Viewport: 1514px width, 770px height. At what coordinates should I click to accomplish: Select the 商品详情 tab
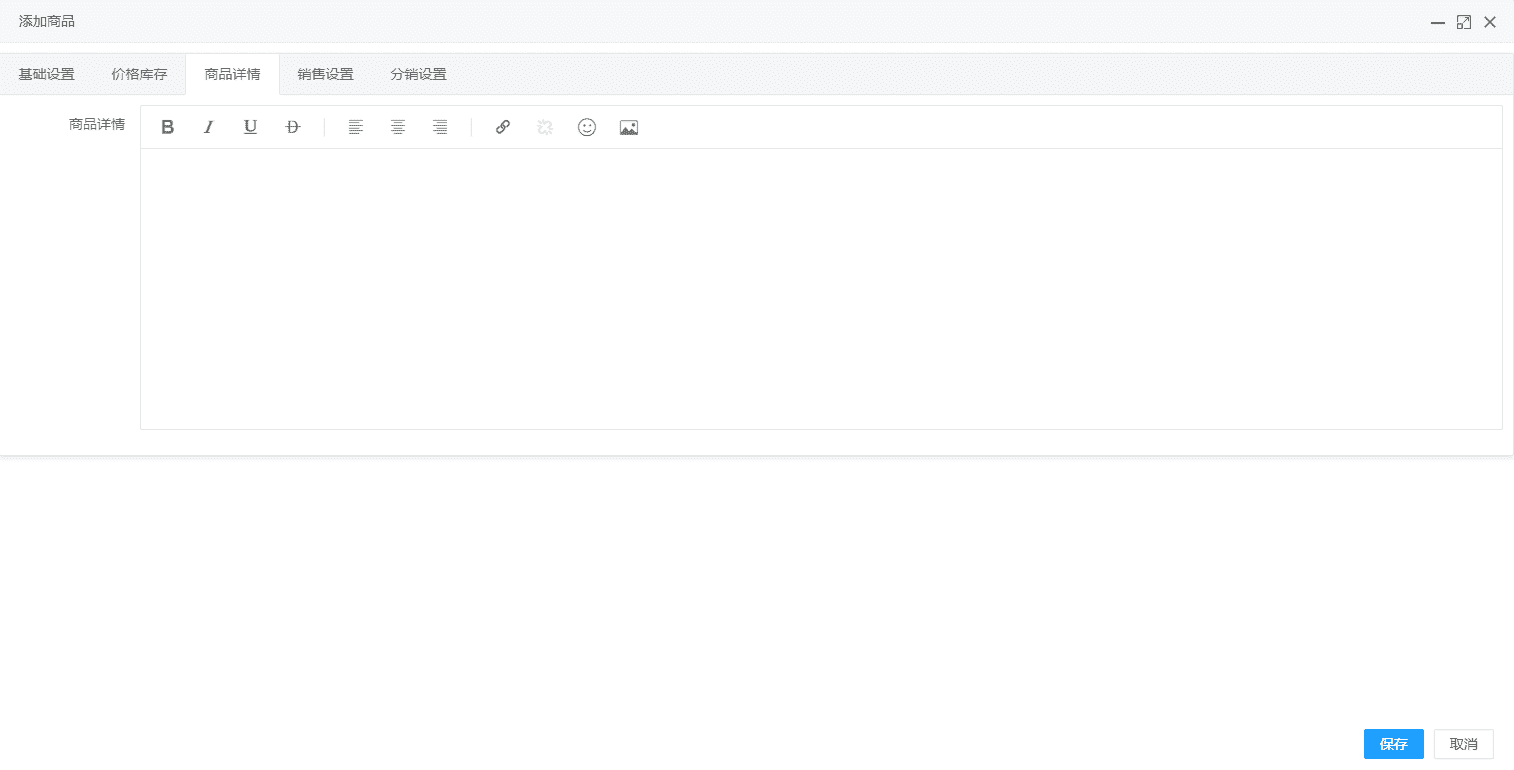pos(232,74)
